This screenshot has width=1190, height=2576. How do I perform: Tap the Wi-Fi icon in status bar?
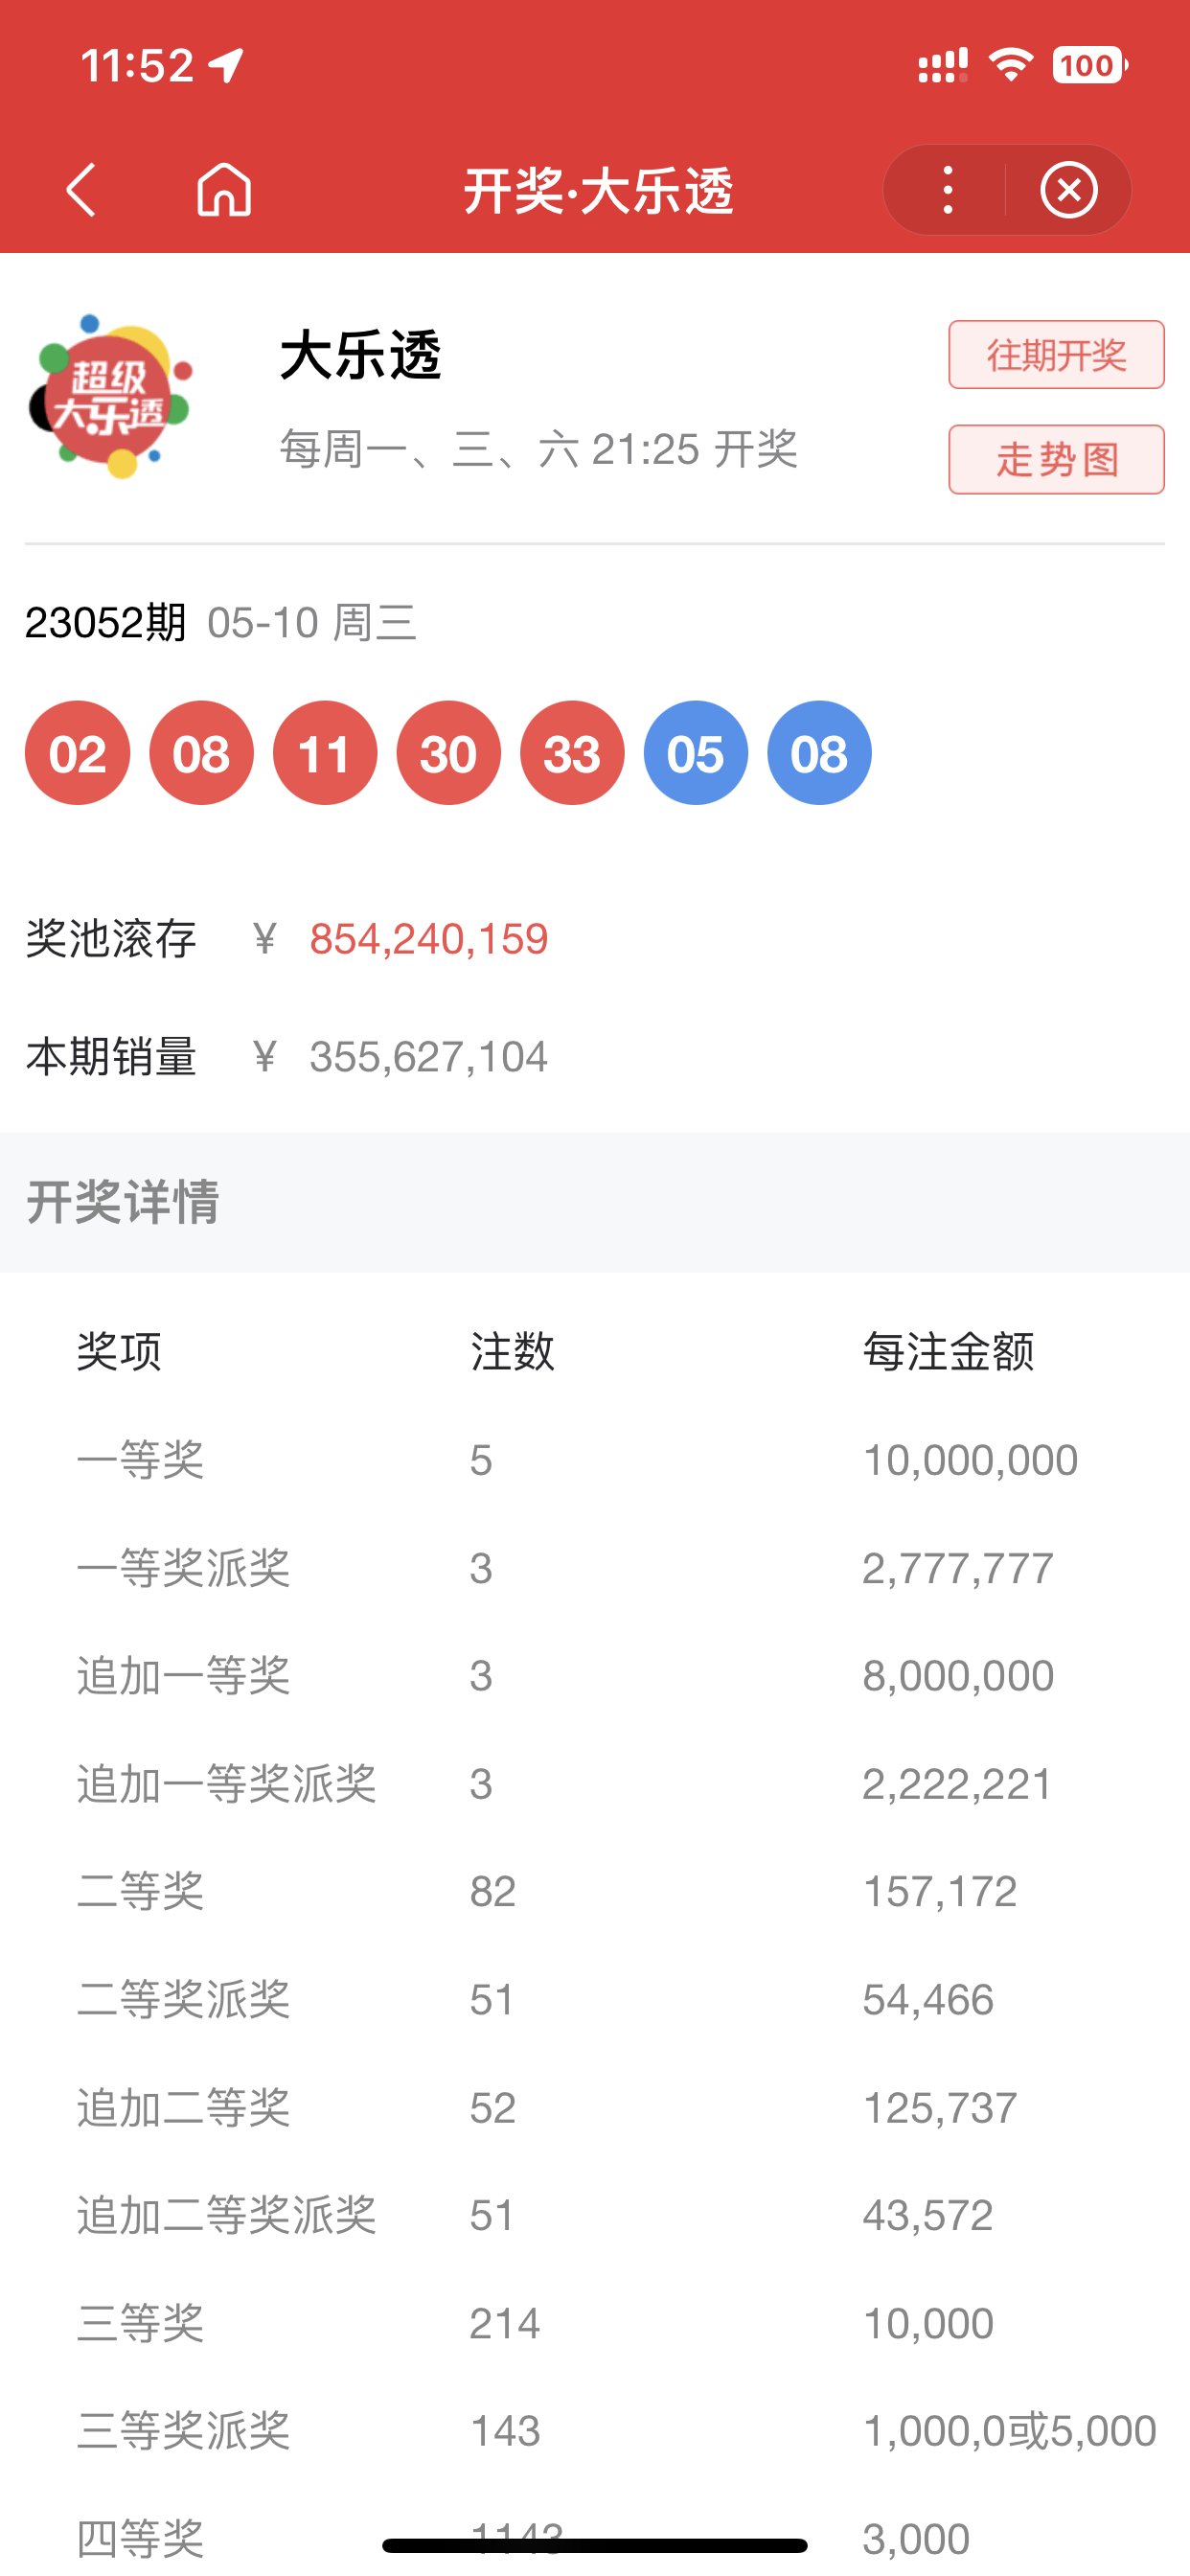point(1011,66)
